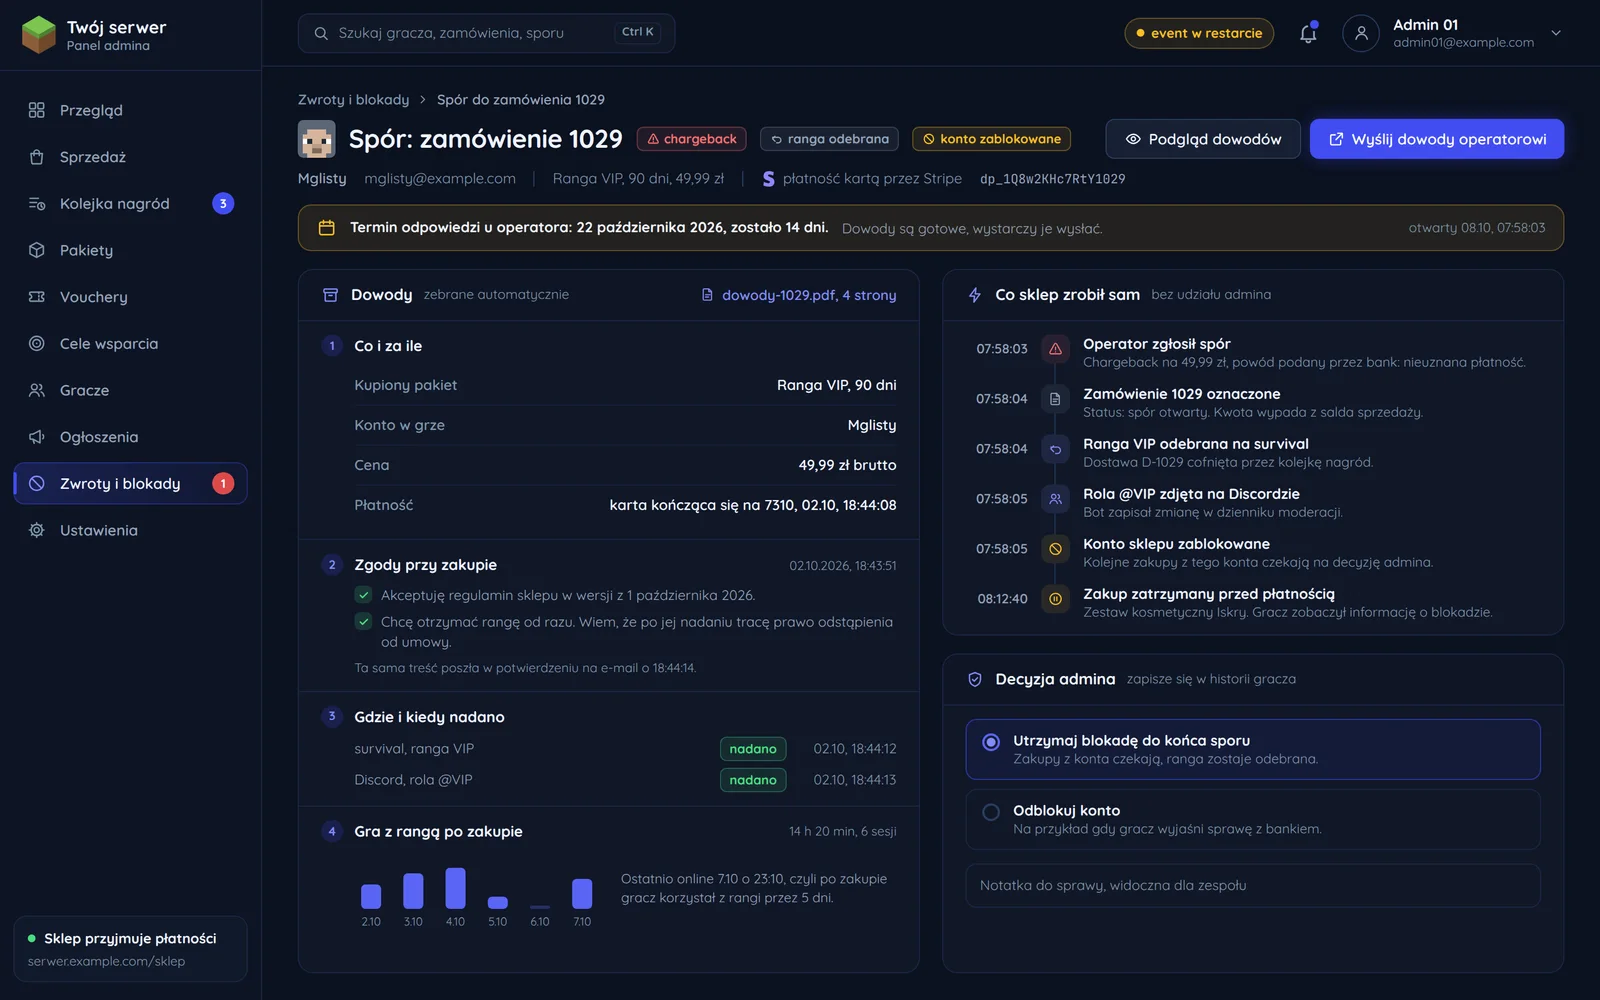Click the shield icon beside Decyzja admina

[x=975, y=680]
